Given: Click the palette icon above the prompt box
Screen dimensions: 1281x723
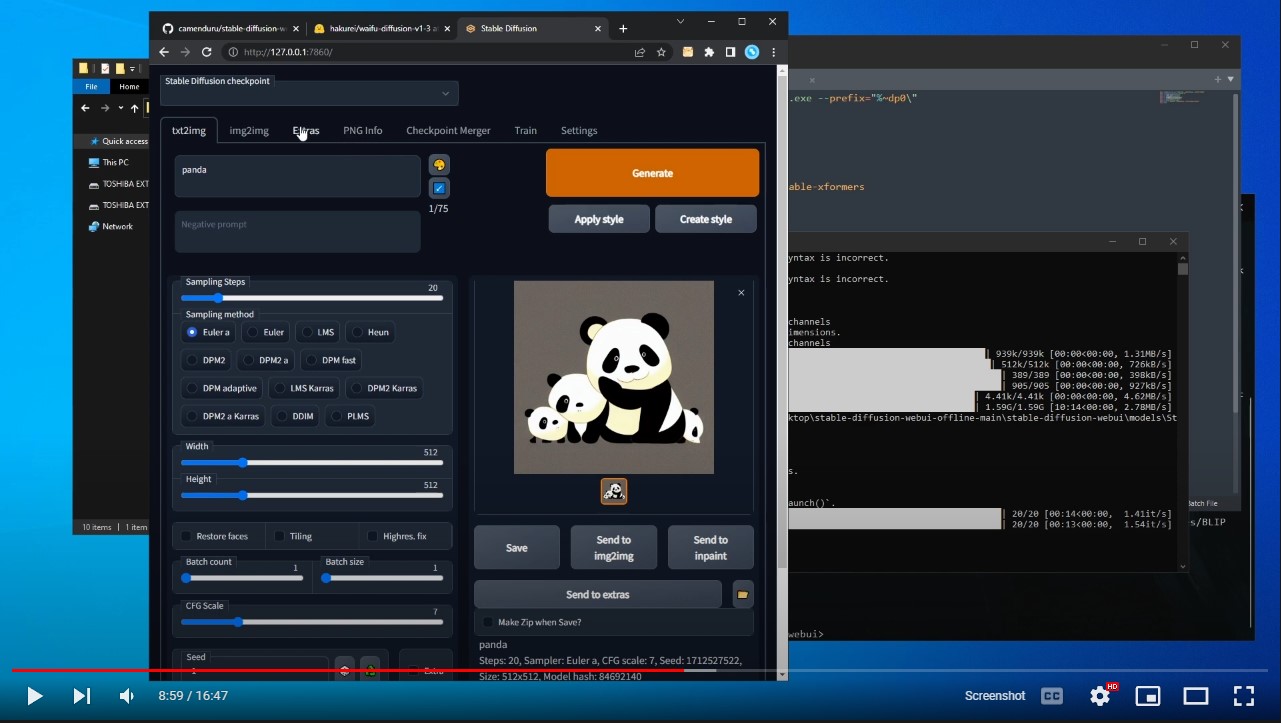Looking at the screenshot, I should [439, 164].
